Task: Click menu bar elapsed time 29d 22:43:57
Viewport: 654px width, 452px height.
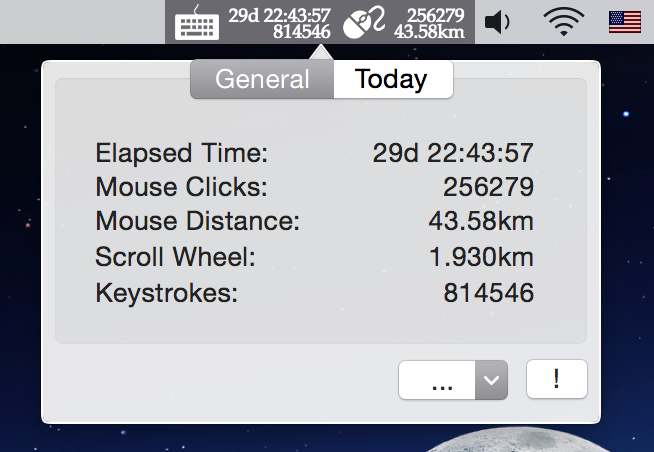Action: 279,14
